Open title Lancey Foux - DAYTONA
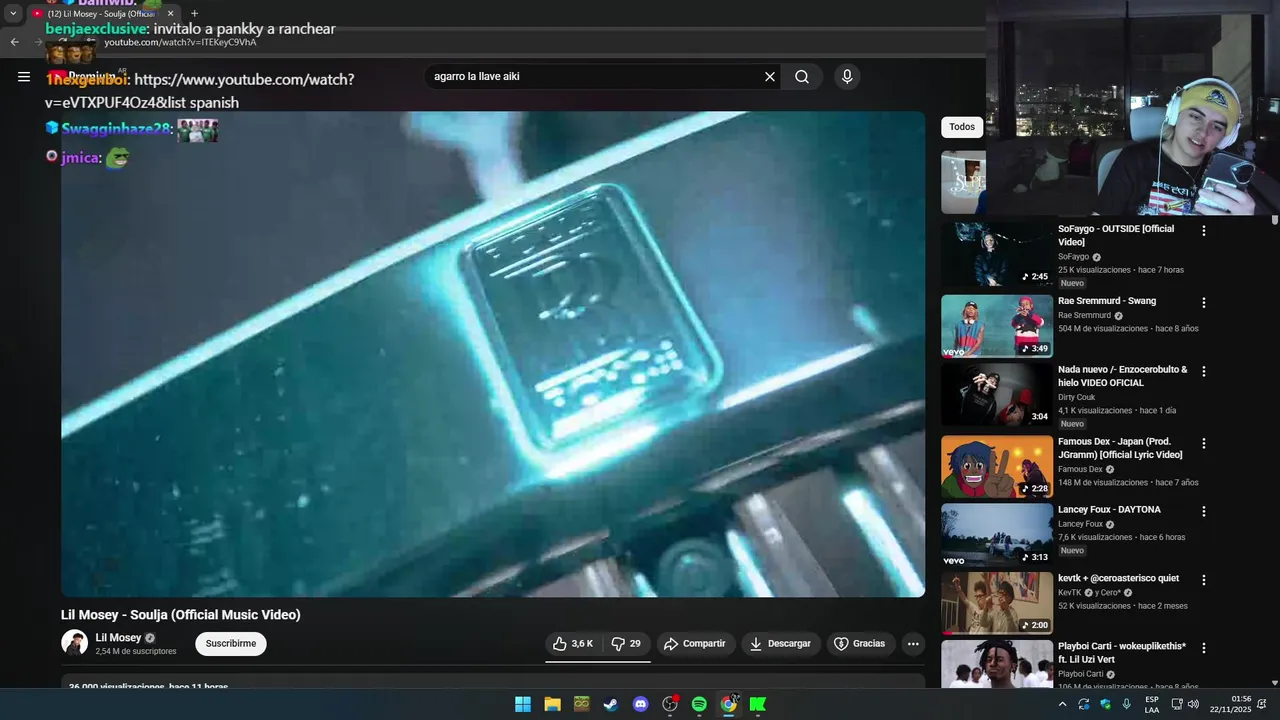The width and height of the screenshot is (1280, 720). click(1109, 510)
